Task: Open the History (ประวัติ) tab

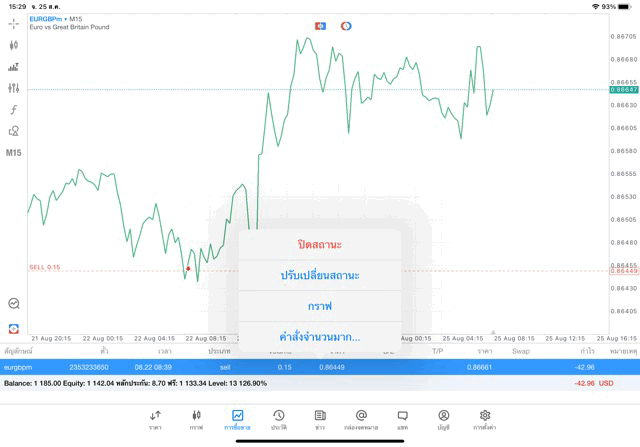Action: pos(278,419)
